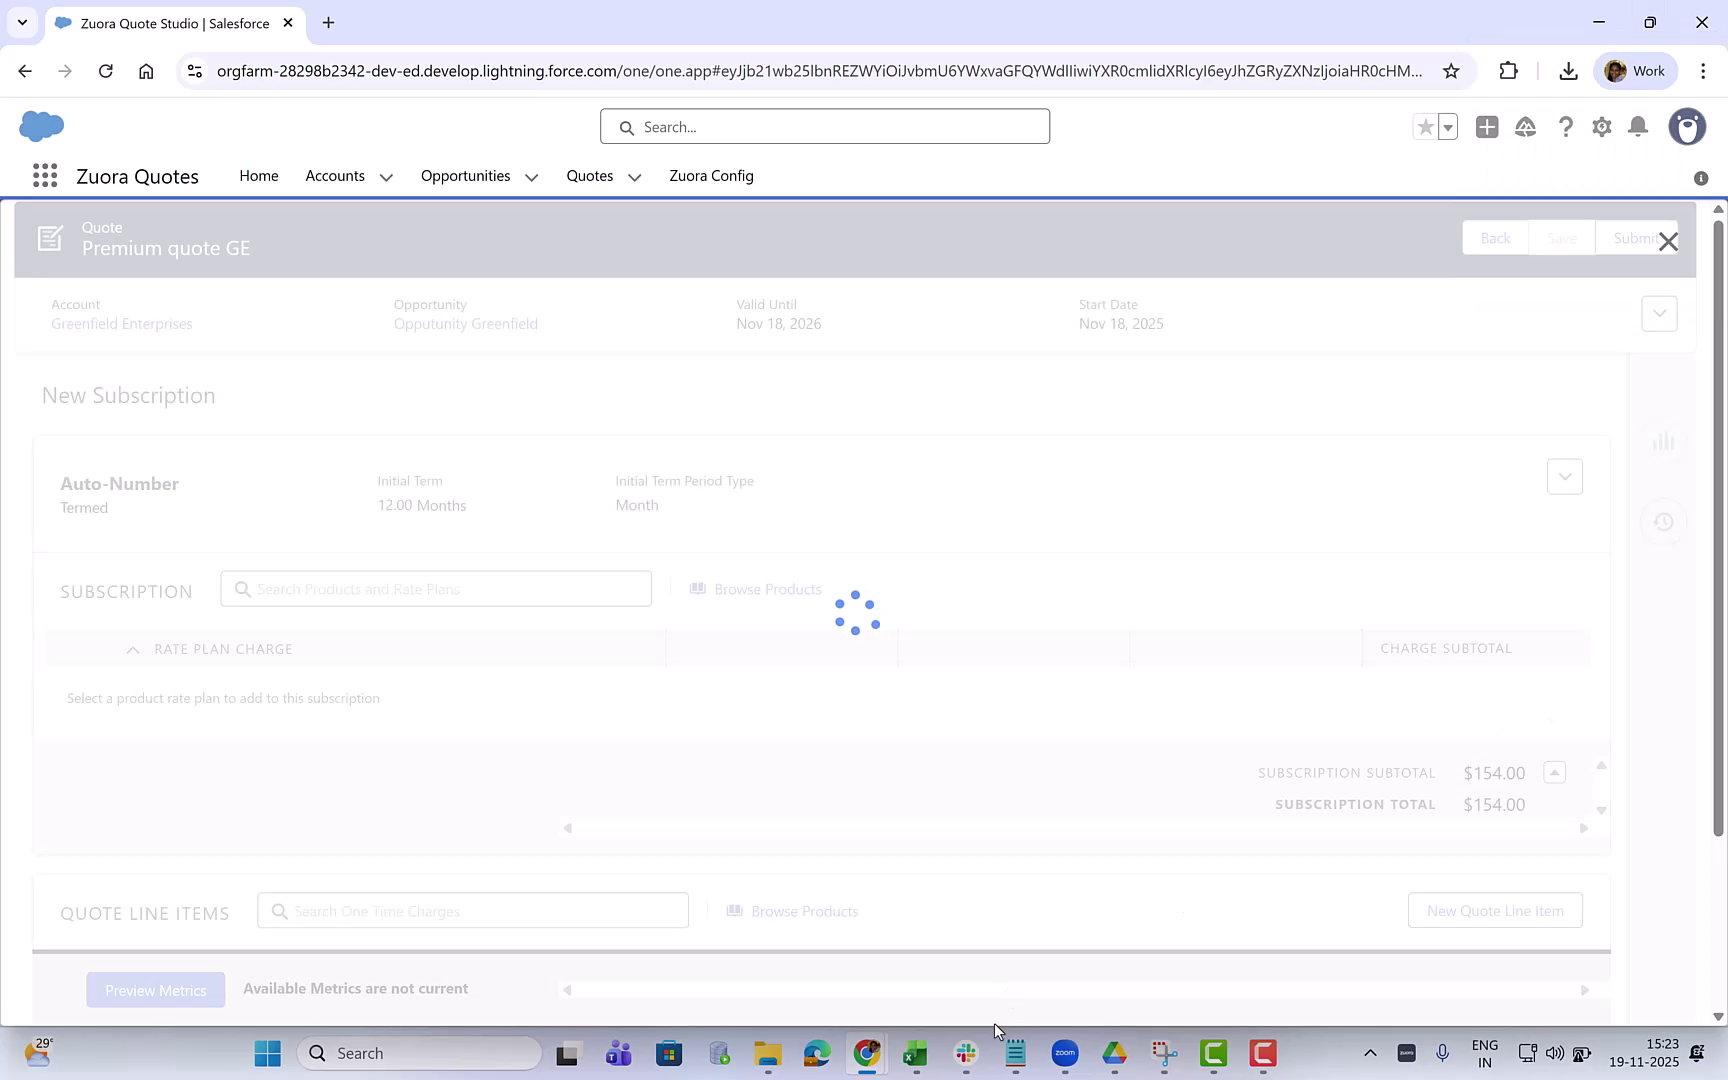Screen dimensions: 1728x1080
Task: Expand the quote details header chevron
Action: [1659, 313]
